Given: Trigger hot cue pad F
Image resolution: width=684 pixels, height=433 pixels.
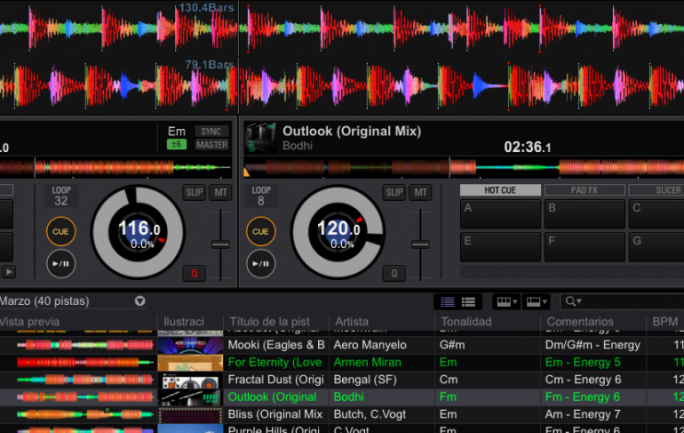Looking at the screenshot, I should coord(585,247).
